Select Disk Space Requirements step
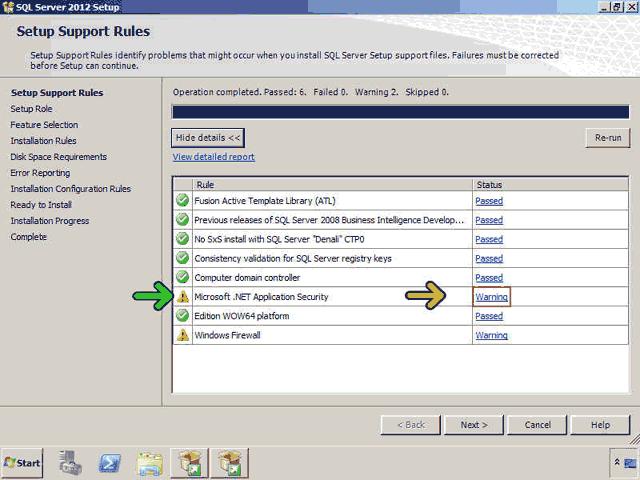The height and width of the screenshot is (480, 640). pos(58,156)
